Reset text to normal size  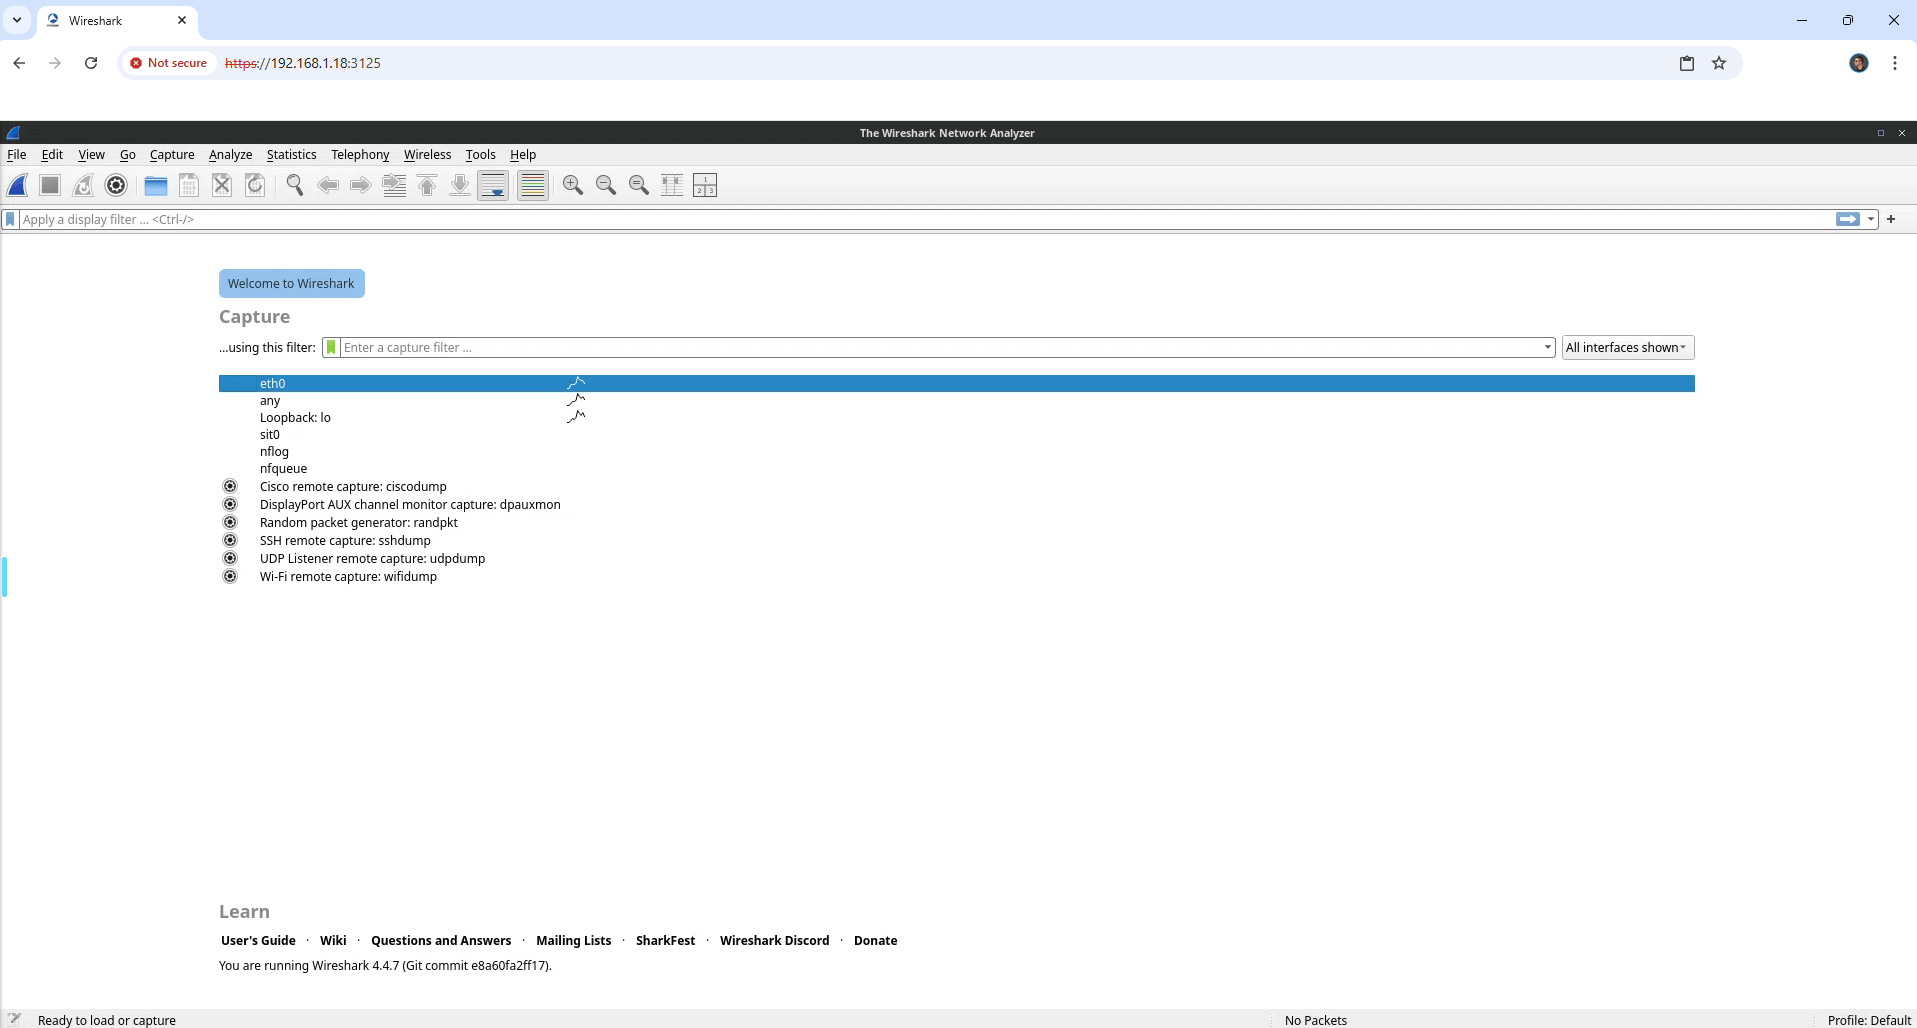[639, 185]
